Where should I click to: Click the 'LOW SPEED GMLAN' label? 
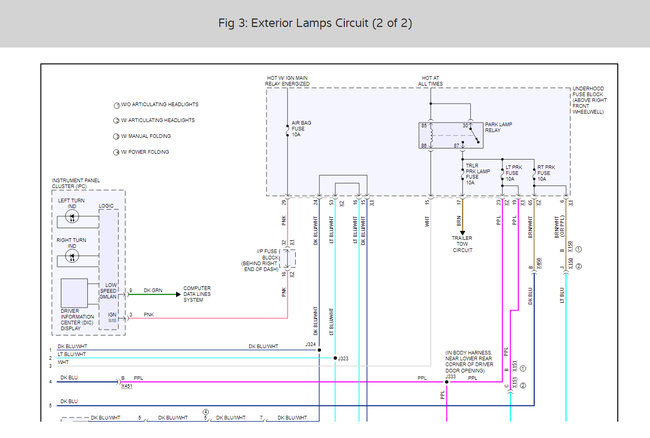point(108,291)
